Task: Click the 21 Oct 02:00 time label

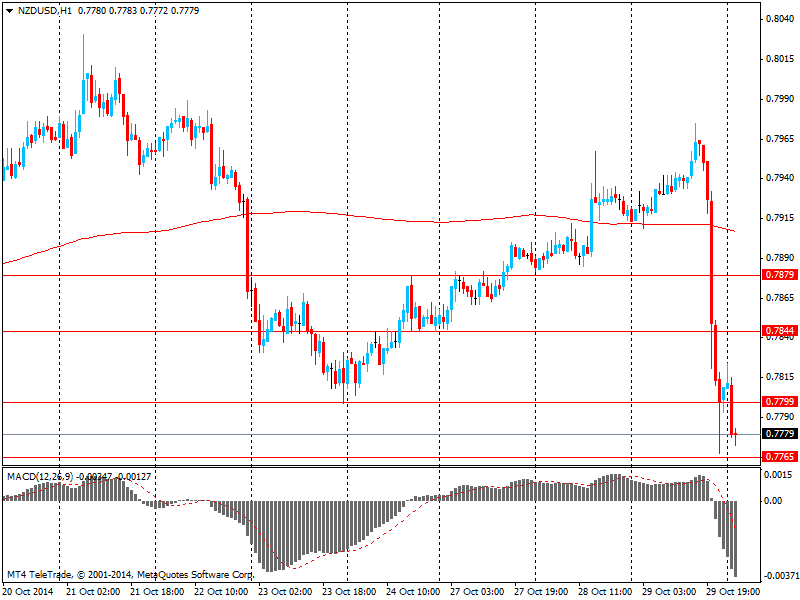Action: pyautogui.click(x=93, y=592)
